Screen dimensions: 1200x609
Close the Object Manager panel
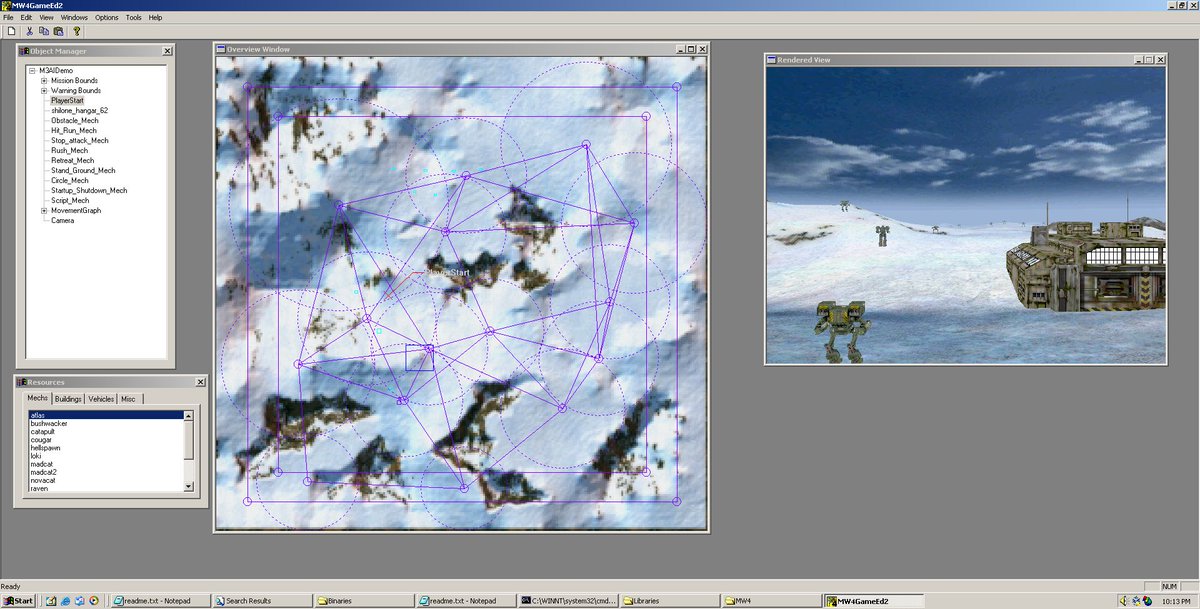tap(167, 50)
